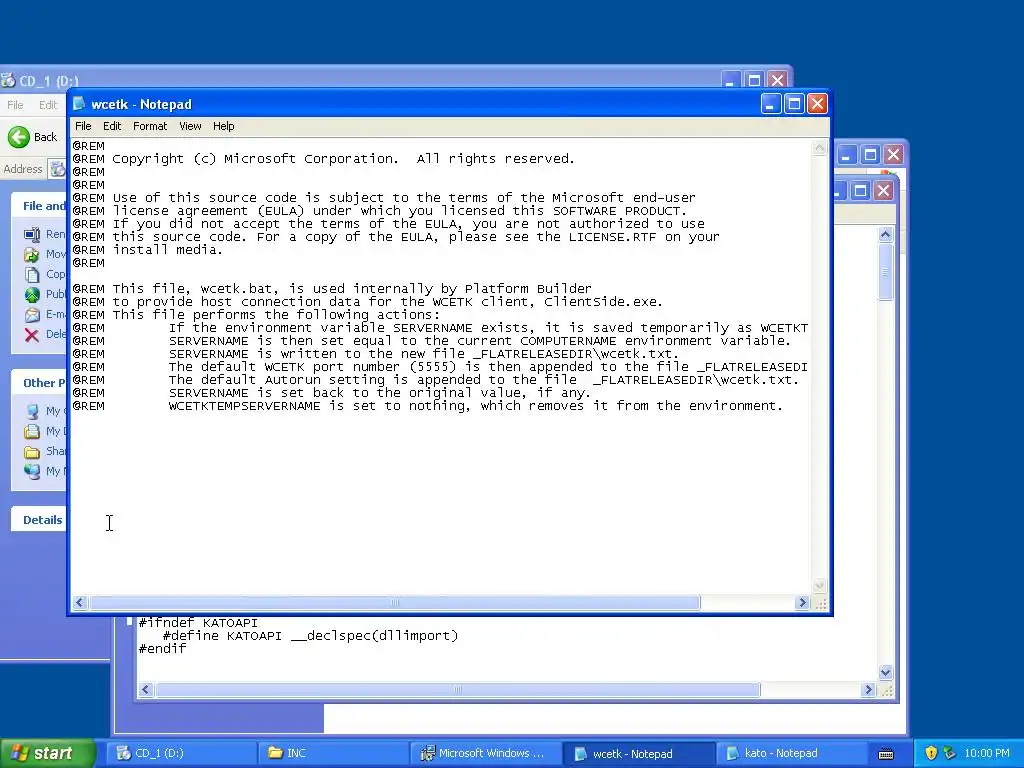
Task: Click left arrow of kato horizontal scrollbar
Action: pyautogui.click(x=146, y=690)
